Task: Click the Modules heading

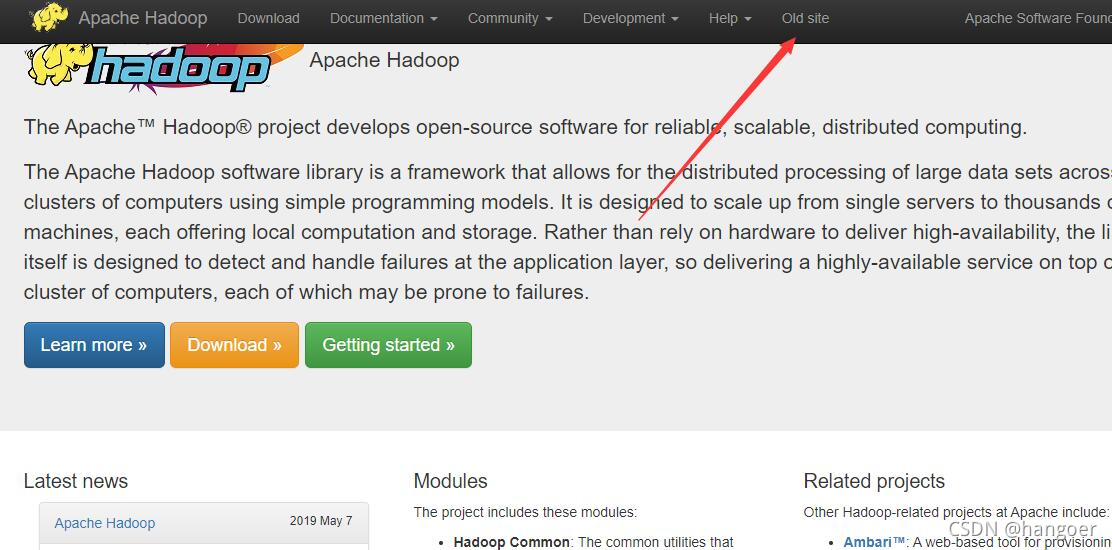Action: [450, 481]
